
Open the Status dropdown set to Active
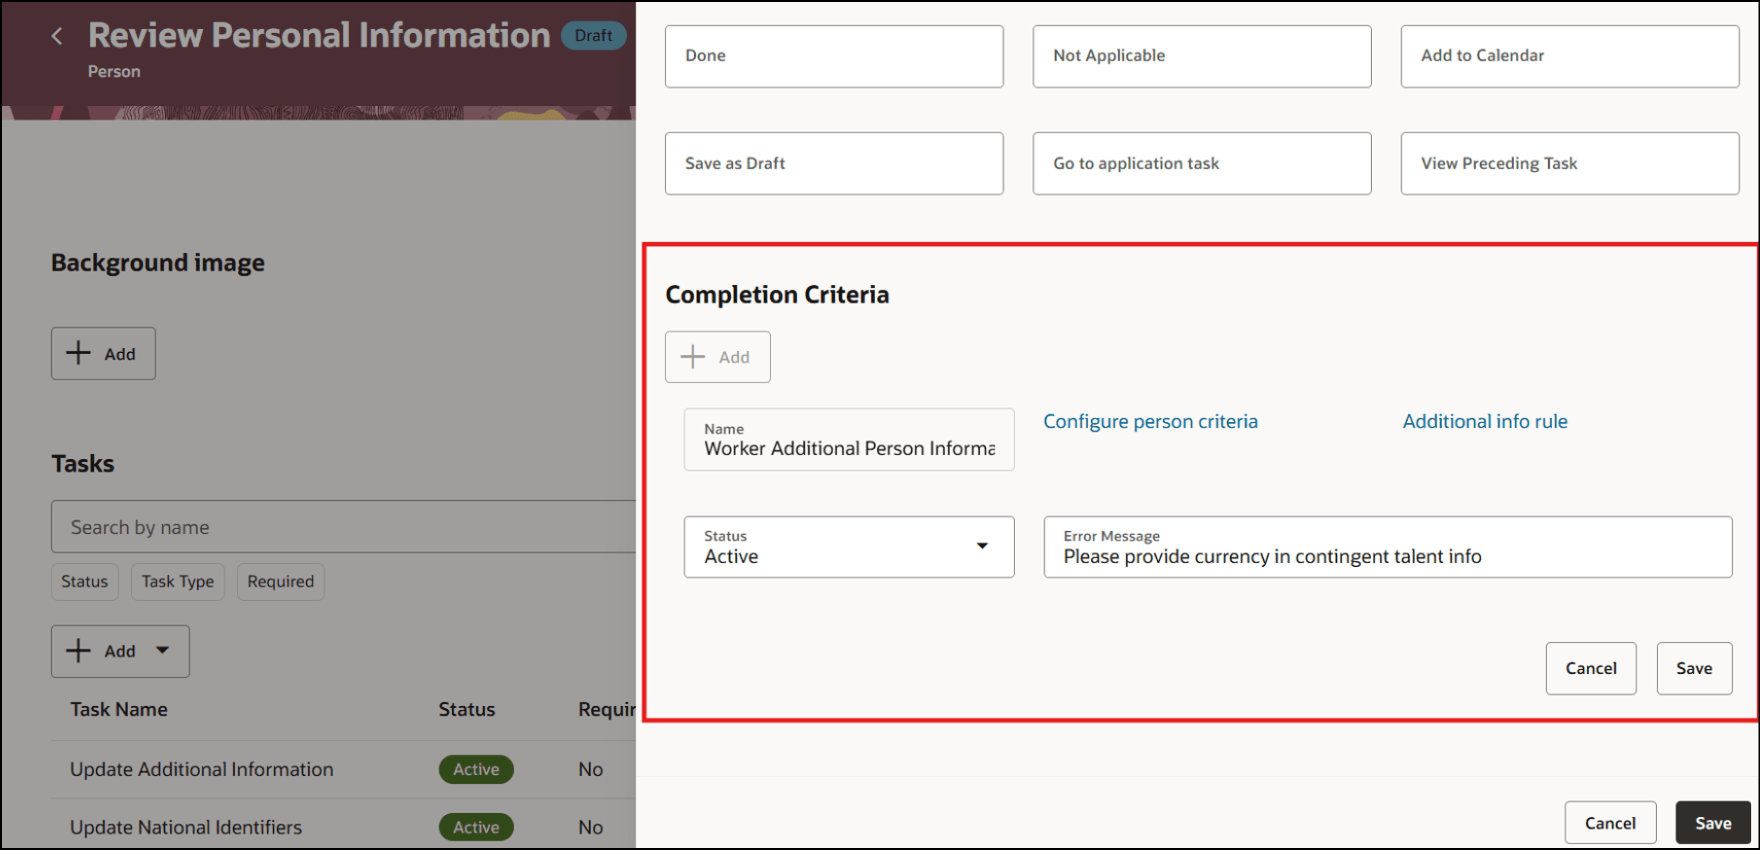tap(849, 547)
